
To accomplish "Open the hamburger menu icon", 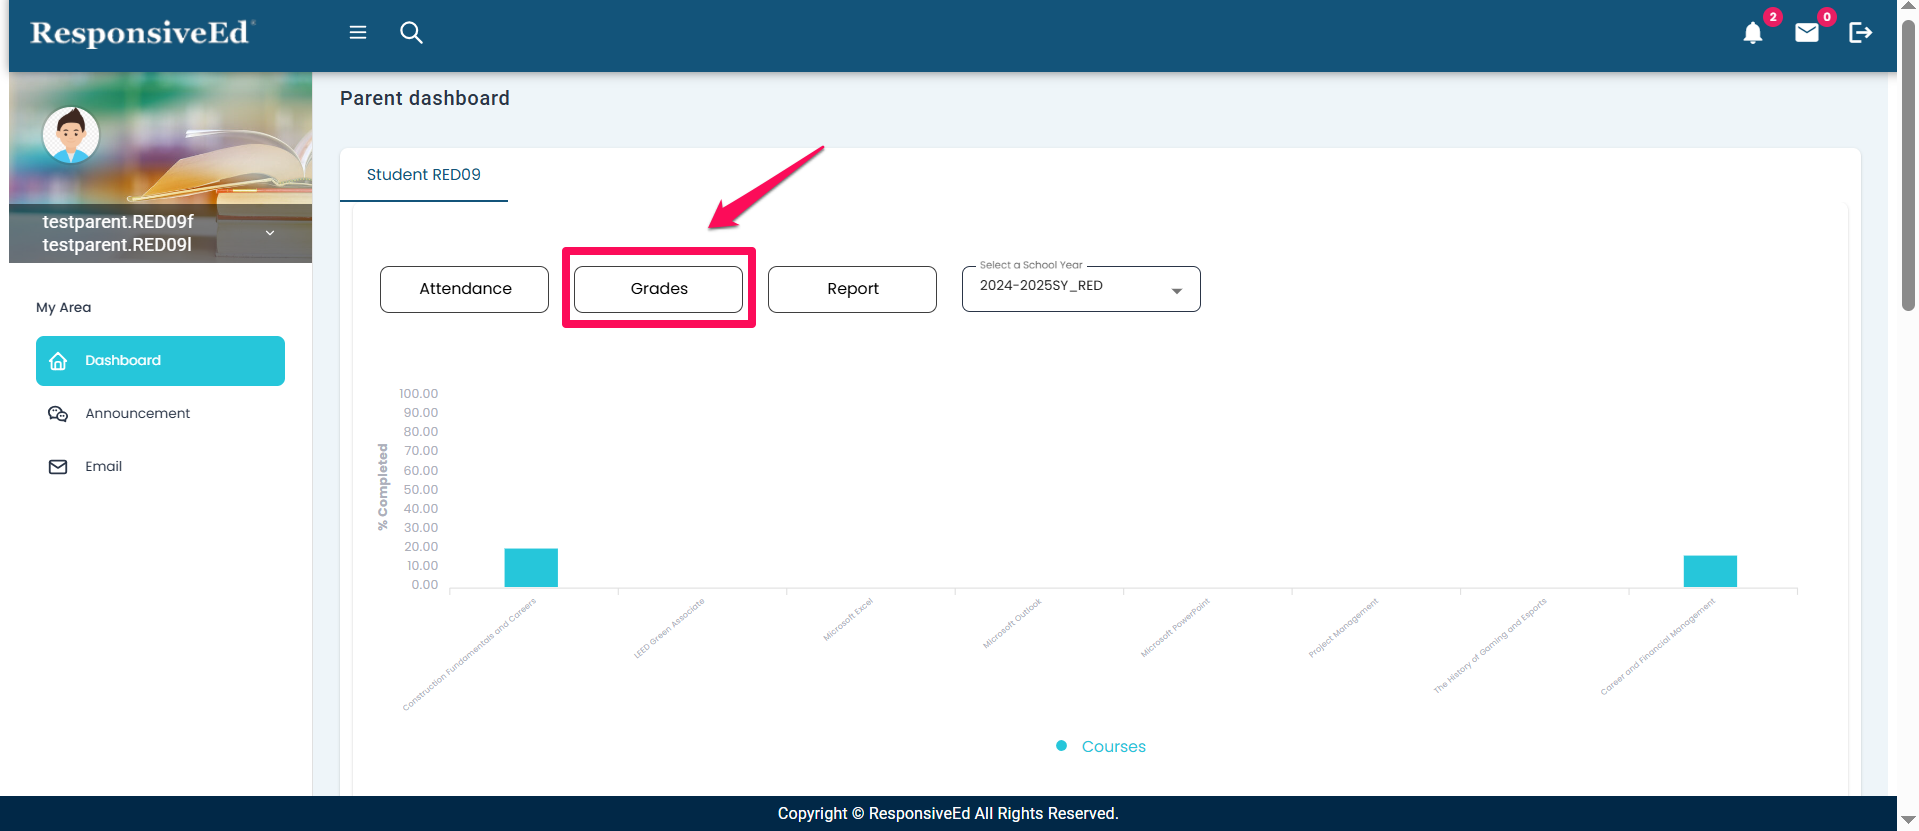I will pyautogui.click(x=358, y=33).
